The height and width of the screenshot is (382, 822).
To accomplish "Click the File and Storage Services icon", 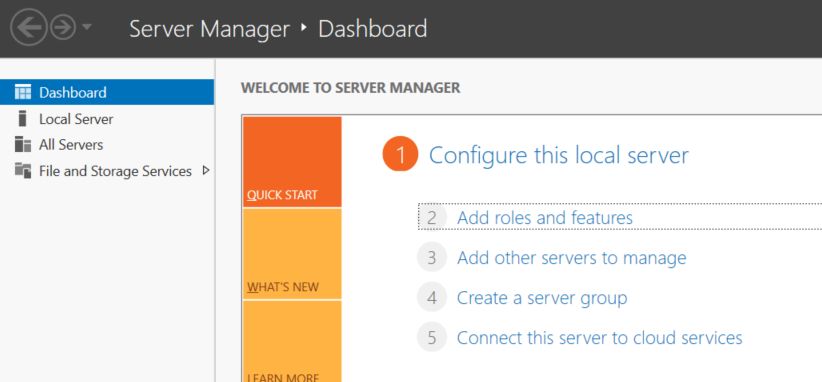I will coord(23,170).
